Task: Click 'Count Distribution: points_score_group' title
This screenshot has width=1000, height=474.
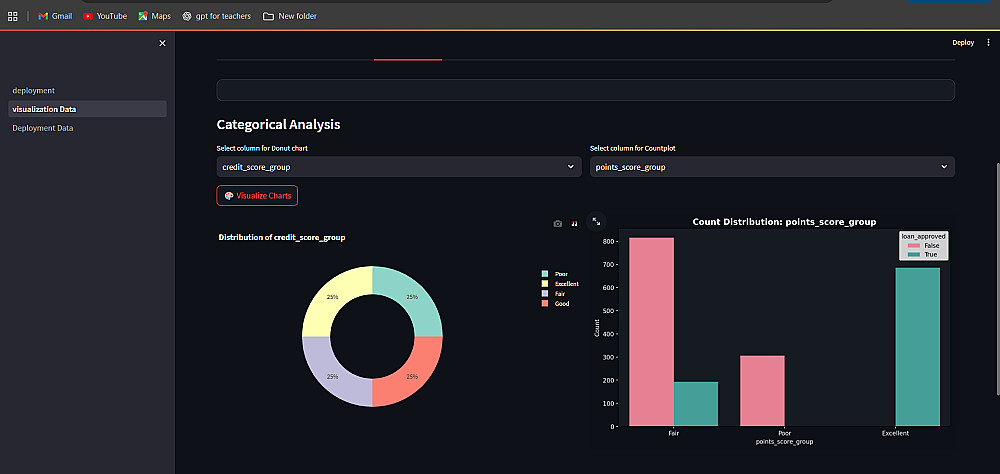Action: click(784, 221)
